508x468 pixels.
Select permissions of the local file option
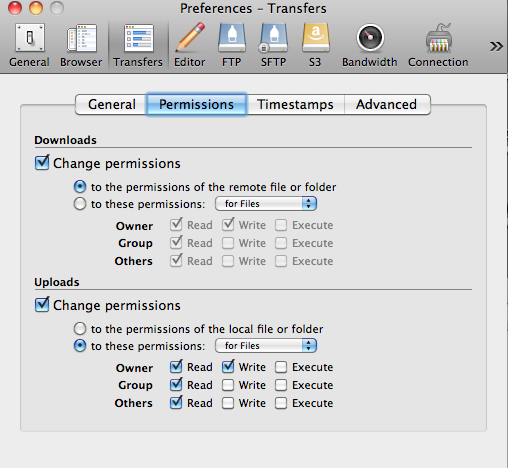point(80,329)
